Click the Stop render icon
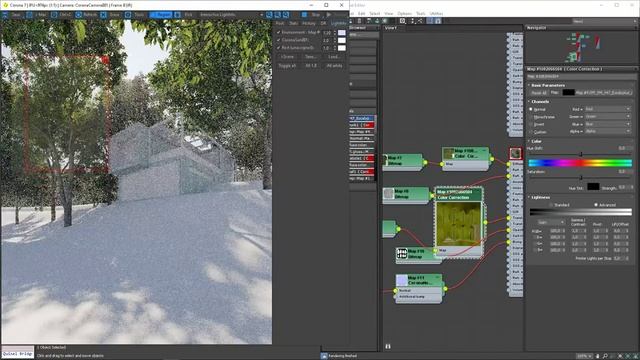The width and height of the screenshot is (640, 360). (304, 15)
